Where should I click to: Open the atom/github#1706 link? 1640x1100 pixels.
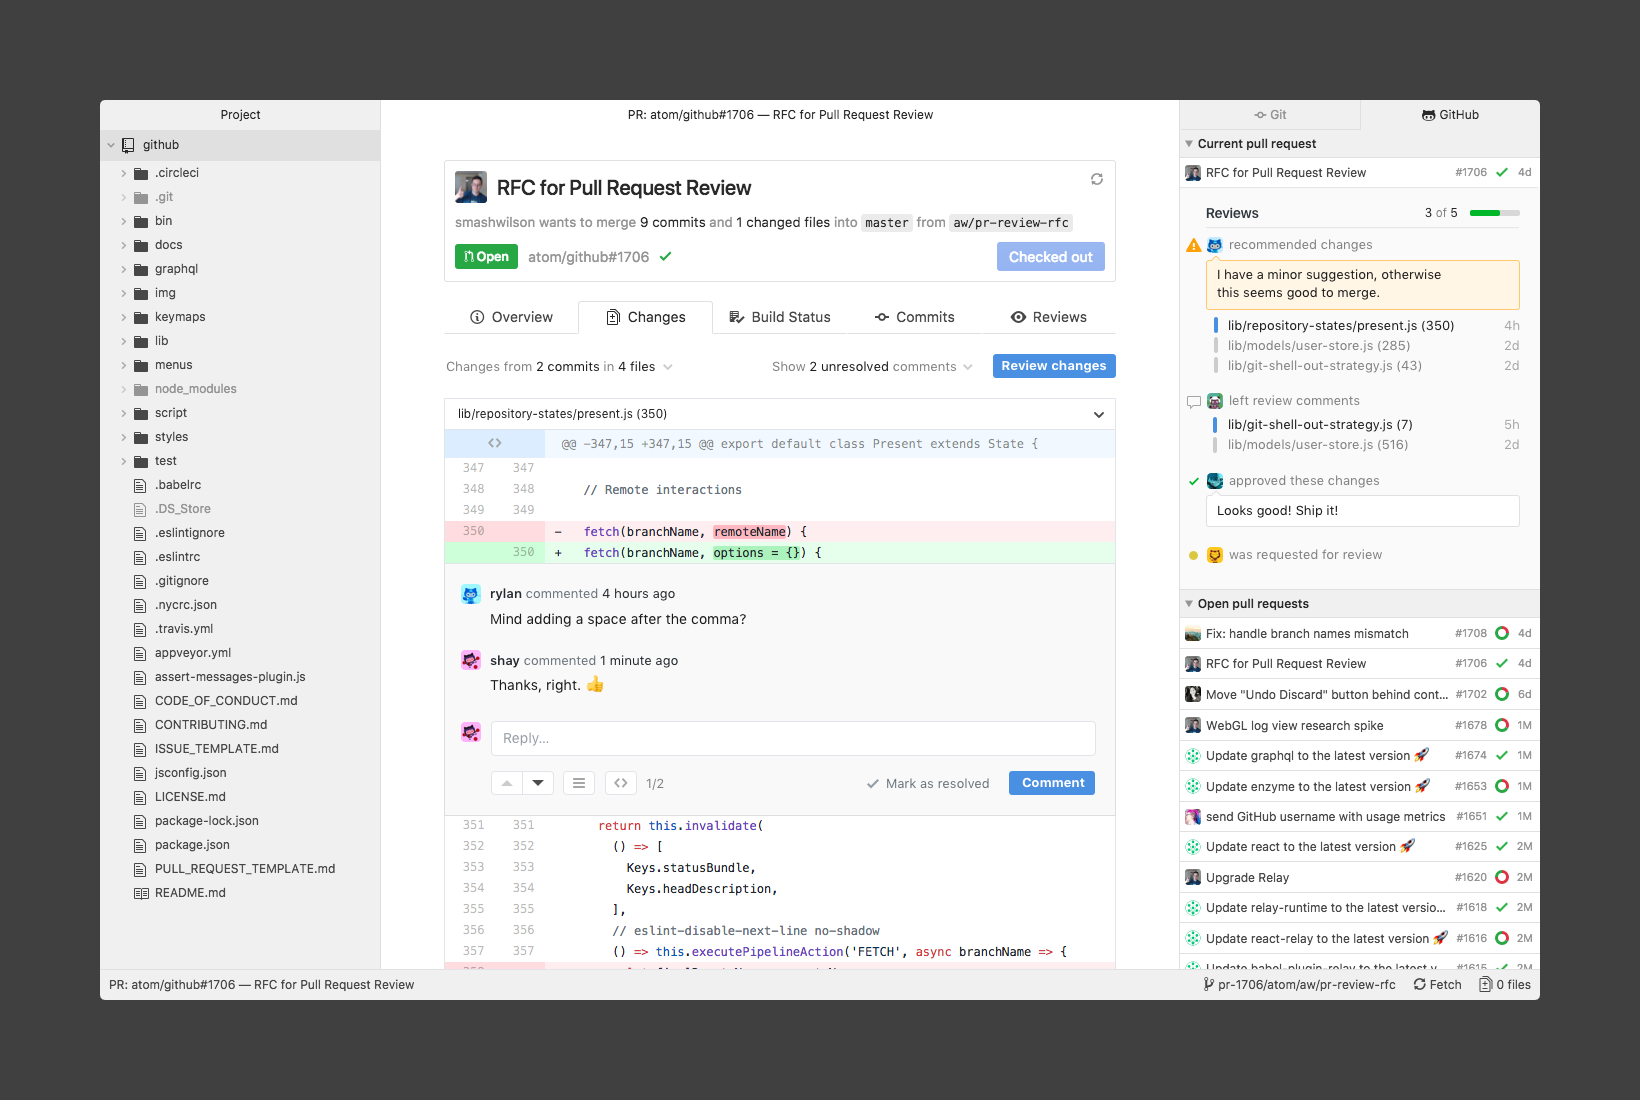tap(589, 257)
